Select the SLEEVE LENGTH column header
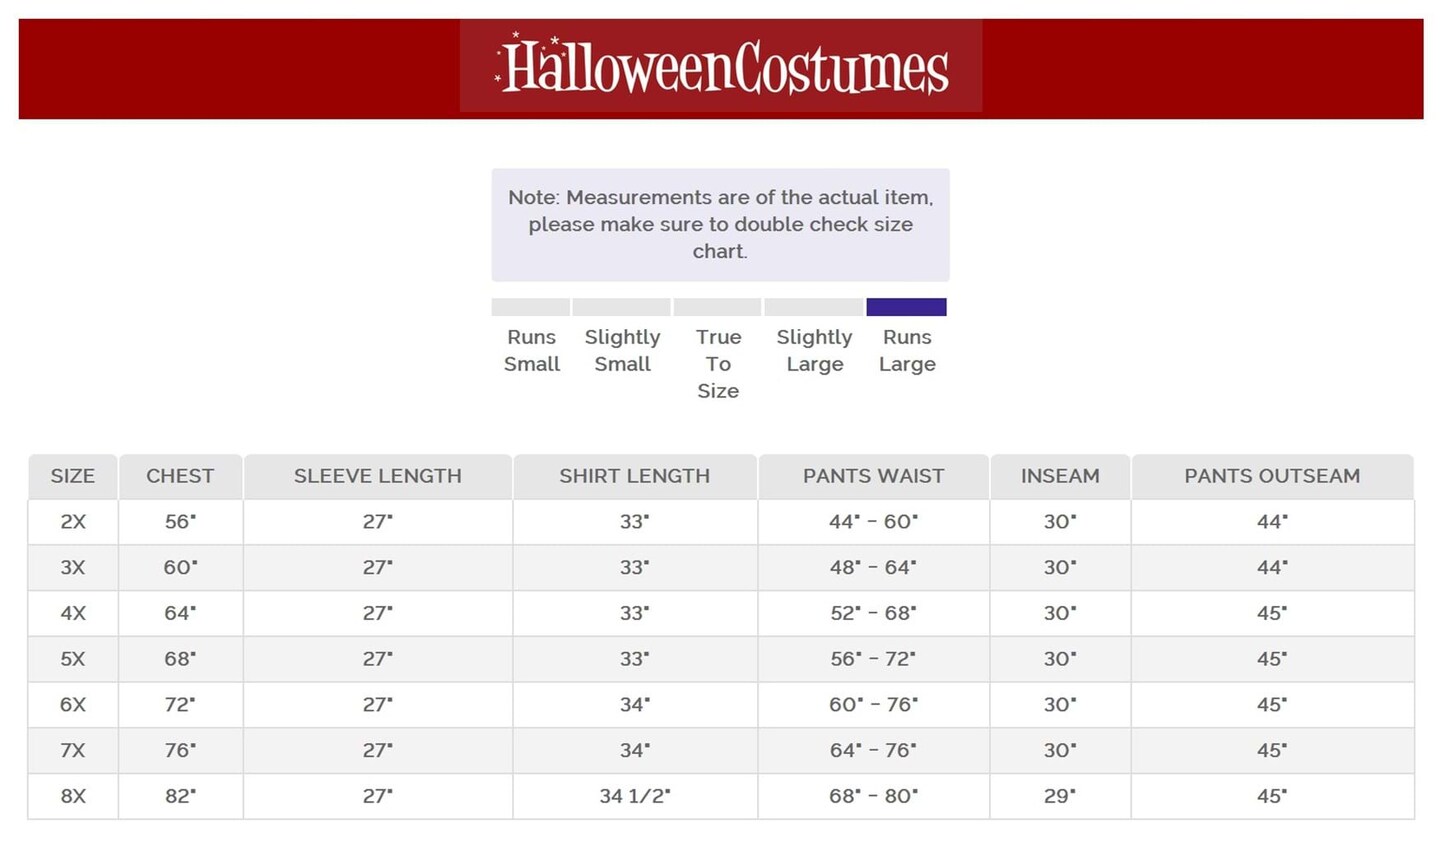Screen dimensions: 1440x847 (377, 476)
